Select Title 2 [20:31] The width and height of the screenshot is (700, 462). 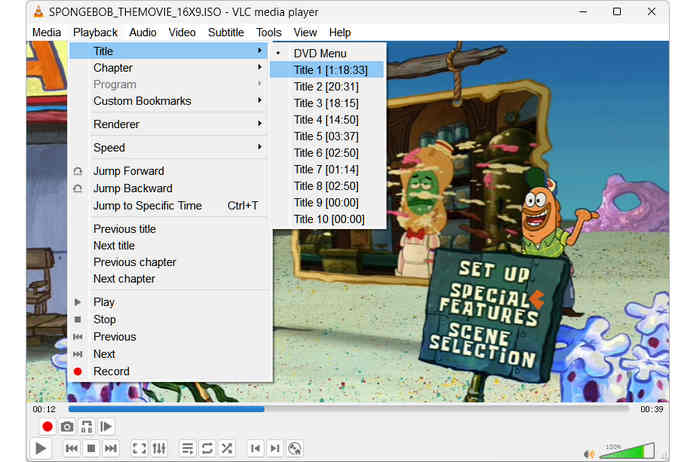(328, 87)
